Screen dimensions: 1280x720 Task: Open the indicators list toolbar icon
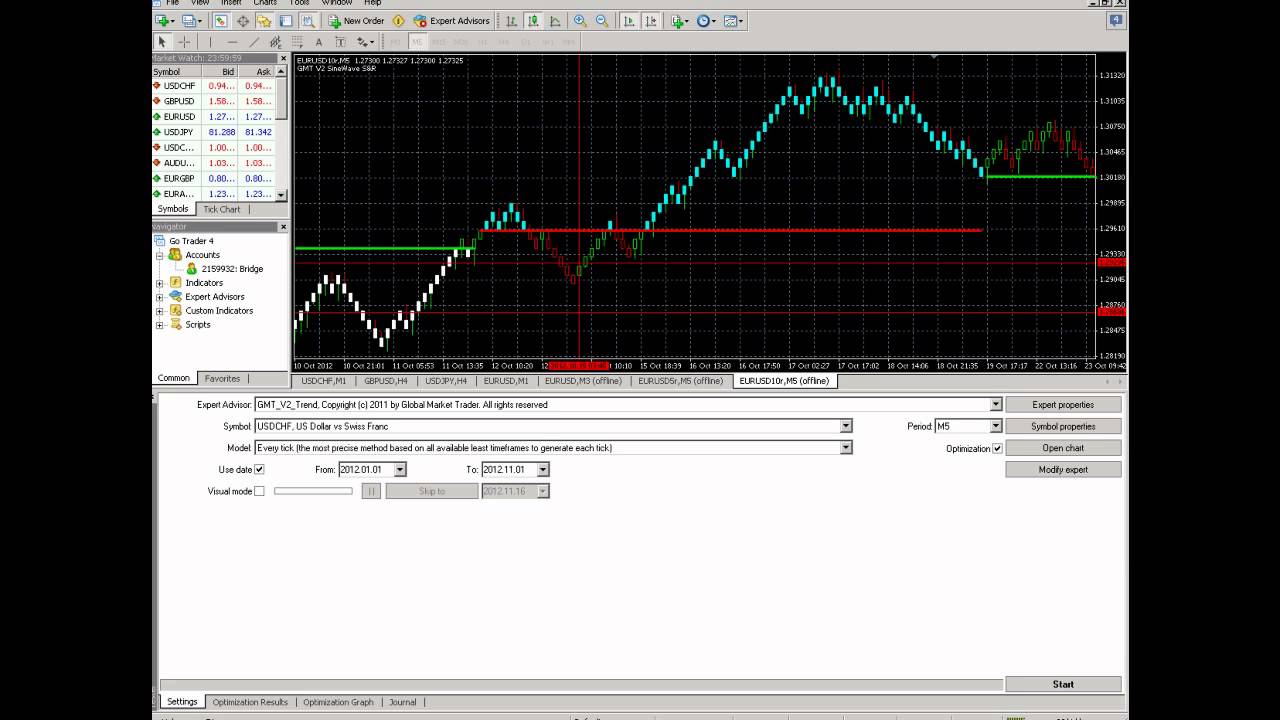[680, 21]
